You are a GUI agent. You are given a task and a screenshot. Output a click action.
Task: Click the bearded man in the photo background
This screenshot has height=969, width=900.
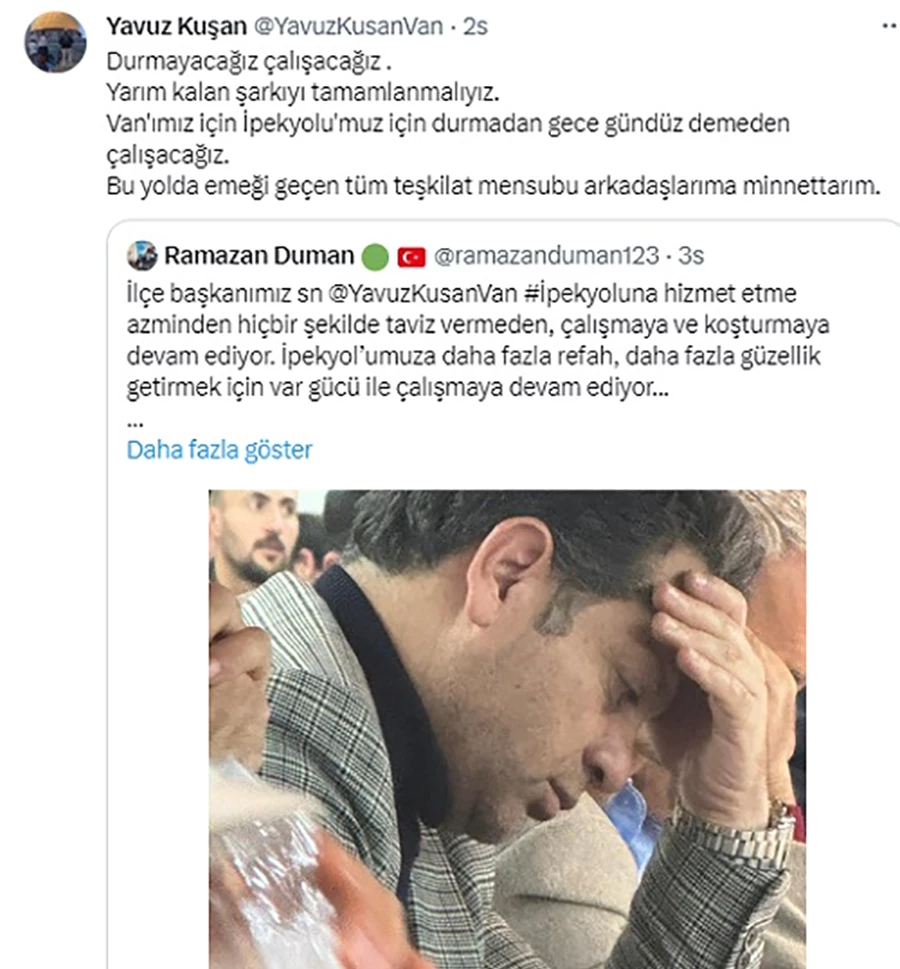click(x=253, y=536)
